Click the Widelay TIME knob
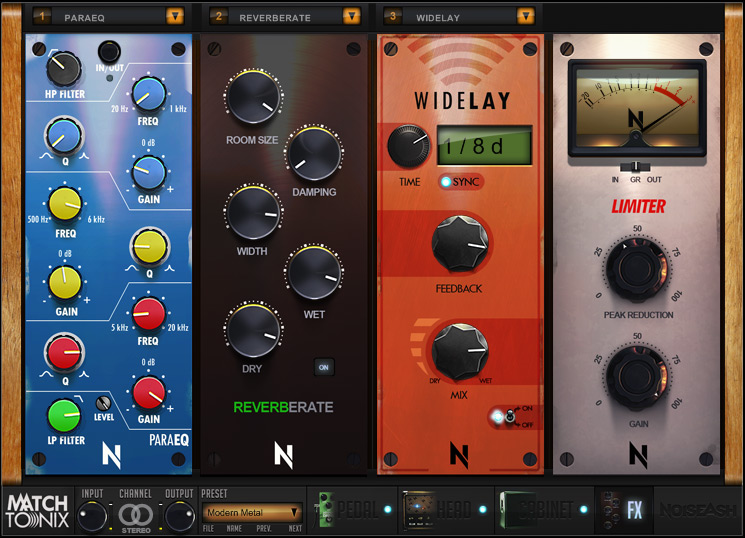Viewport: 745px width, 538px height. (409, 146)
